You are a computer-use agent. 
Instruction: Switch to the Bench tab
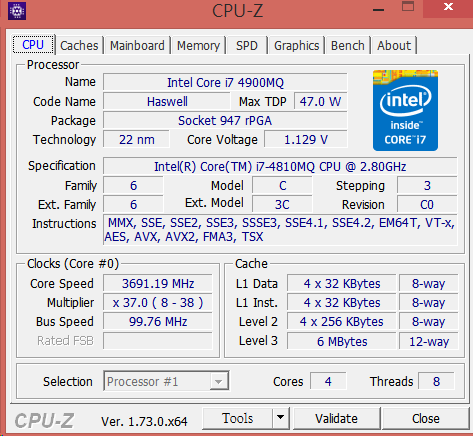click(x=348, y=45)
